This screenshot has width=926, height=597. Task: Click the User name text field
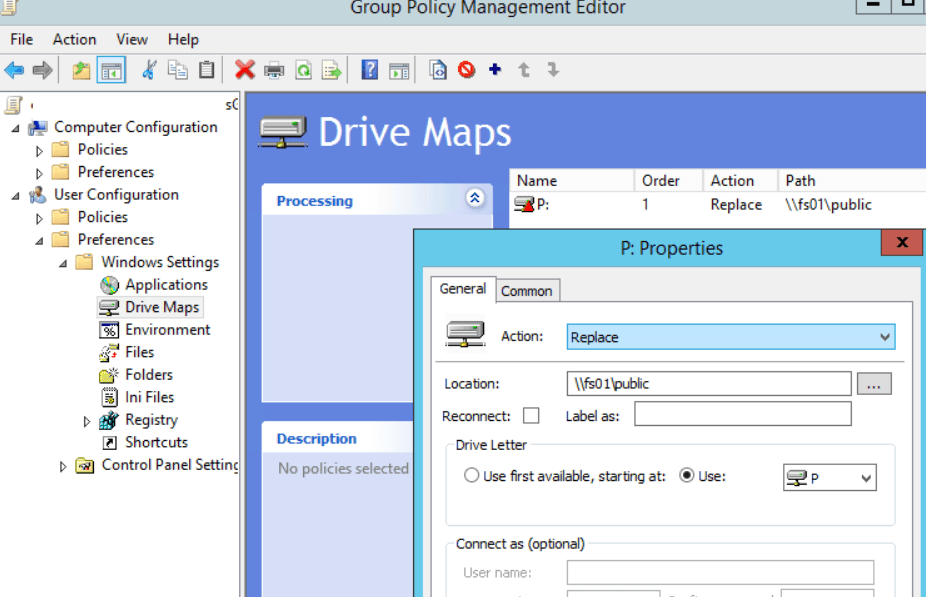720,572
